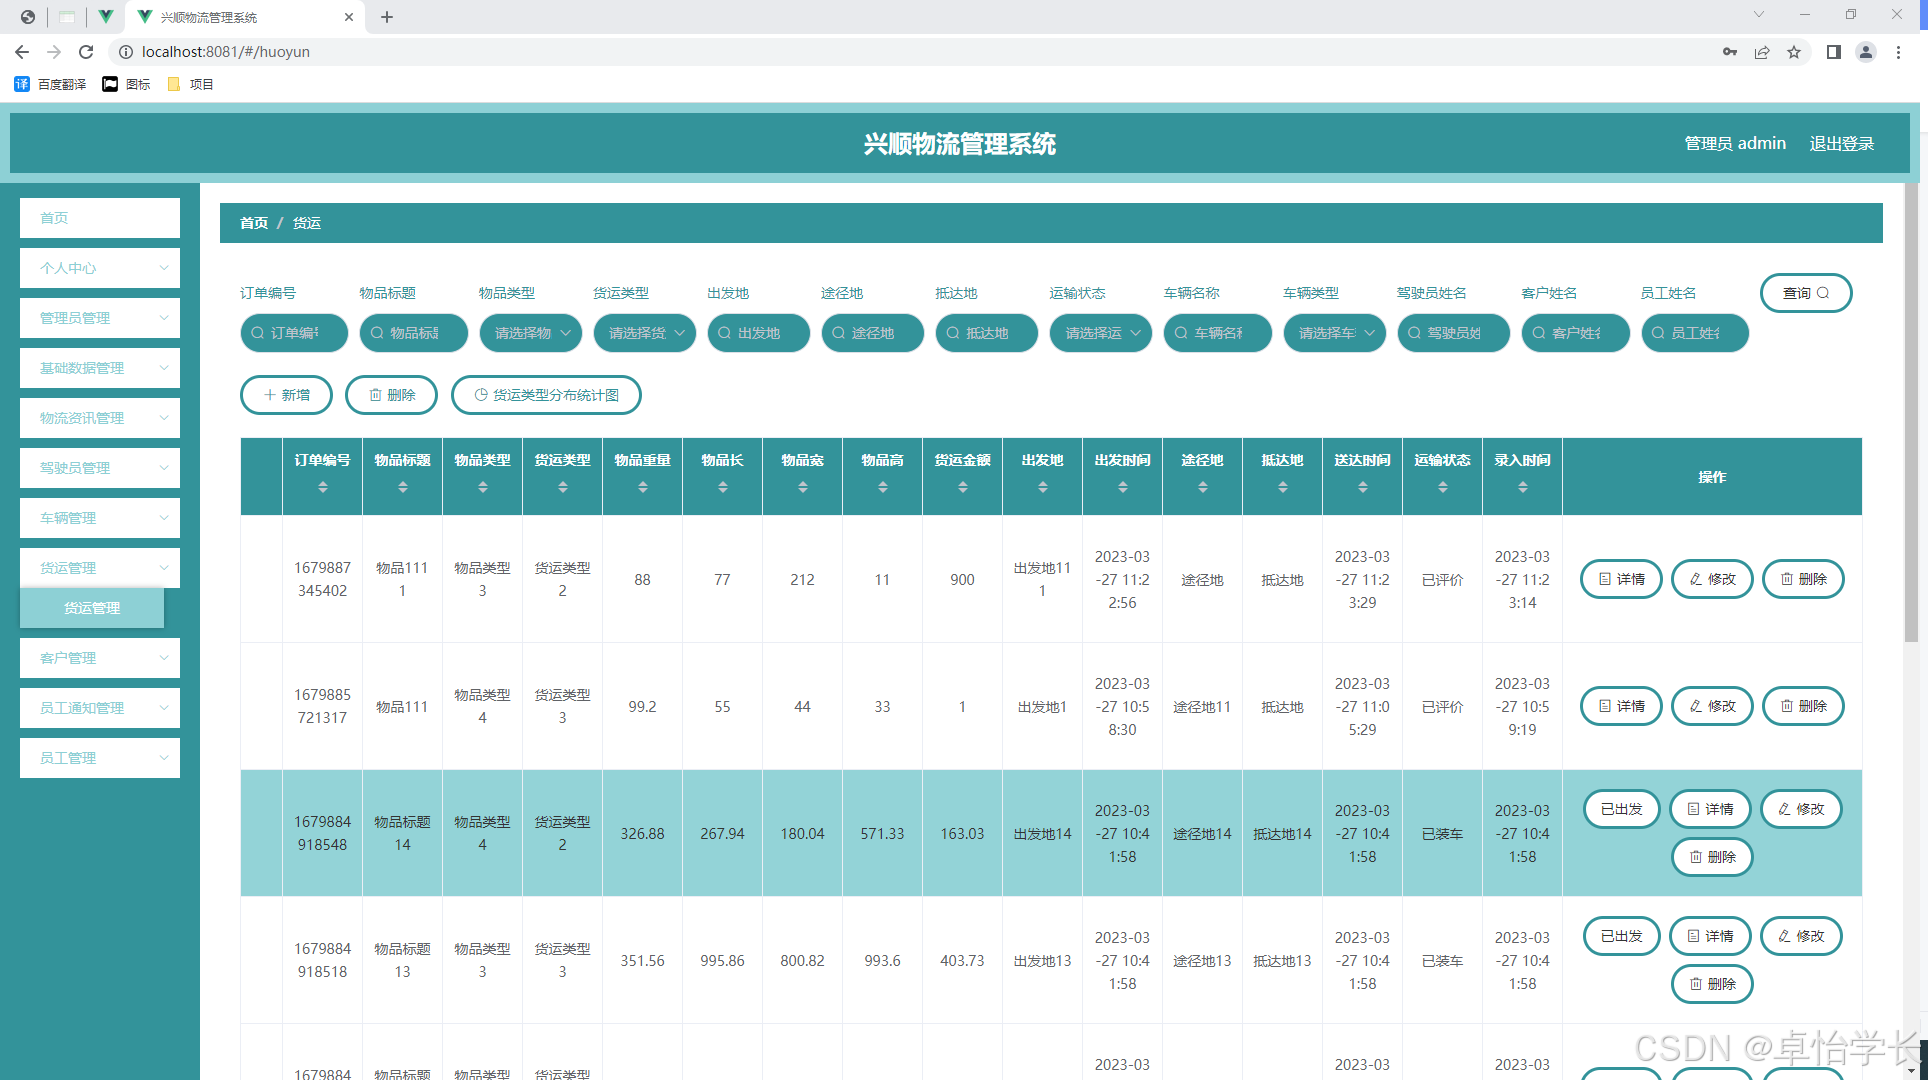This screenshot has height=1080, width=1928.
Task: Click the trash 删除 button above table
Action: [391, 395]
